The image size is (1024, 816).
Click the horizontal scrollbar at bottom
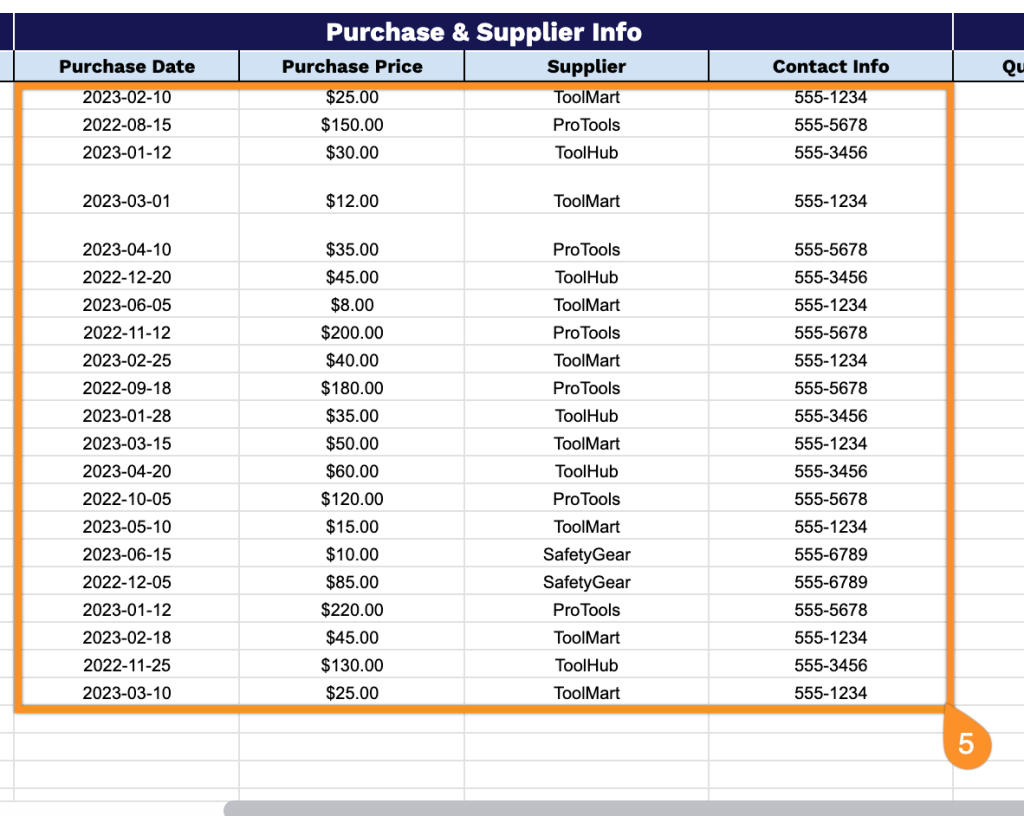[x=624, y=808]
